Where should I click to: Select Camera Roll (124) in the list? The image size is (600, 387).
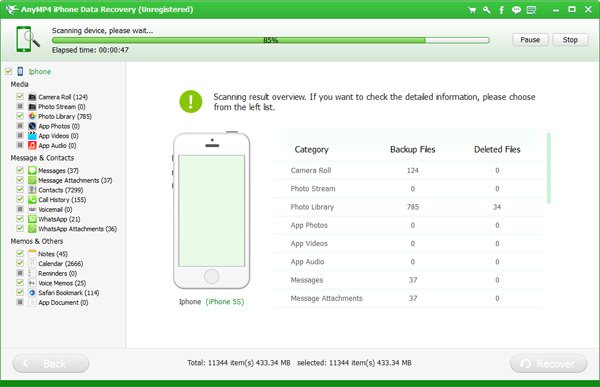click(x=63, y=97)
